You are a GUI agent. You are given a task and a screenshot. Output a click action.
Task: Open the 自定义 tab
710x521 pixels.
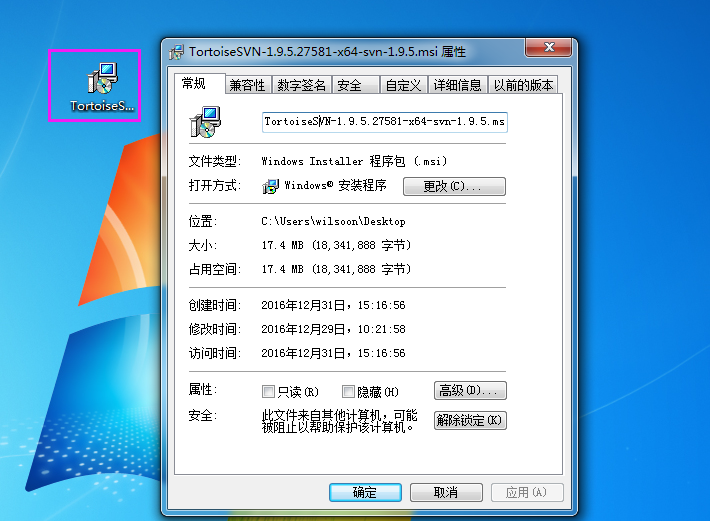[x=403, y=85]
